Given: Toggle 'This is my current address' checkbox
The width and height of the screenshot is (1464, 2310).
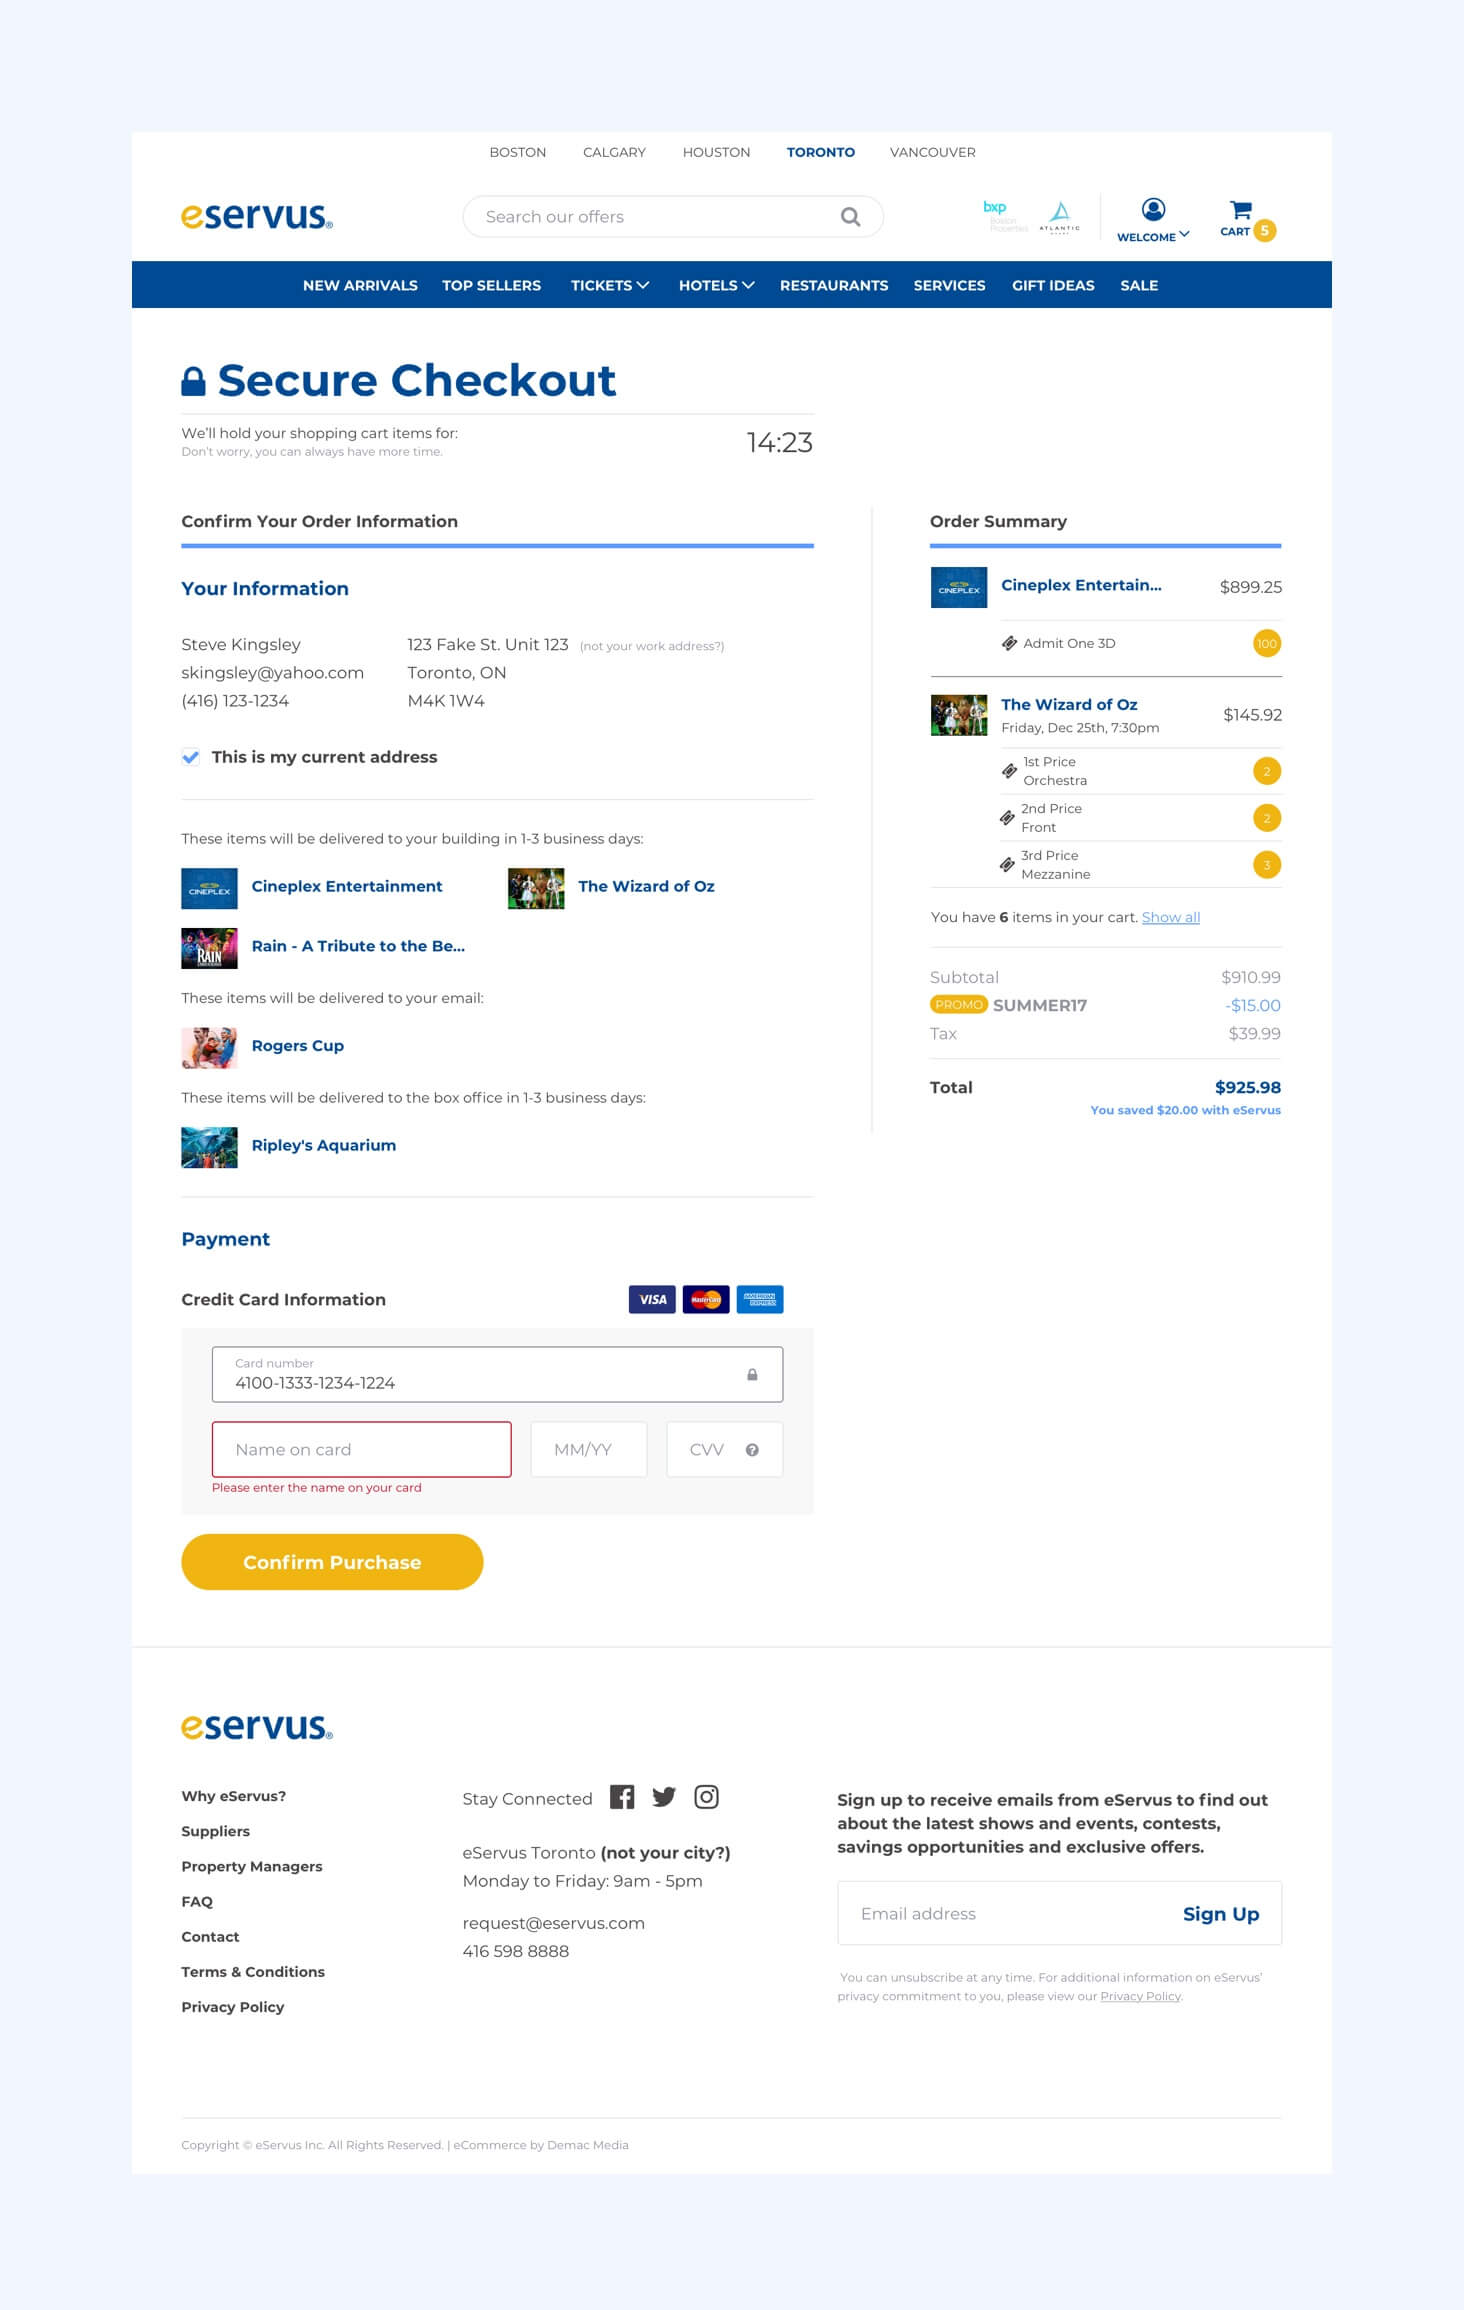Looking at the screenshot, I should click(x=190, y=757).
